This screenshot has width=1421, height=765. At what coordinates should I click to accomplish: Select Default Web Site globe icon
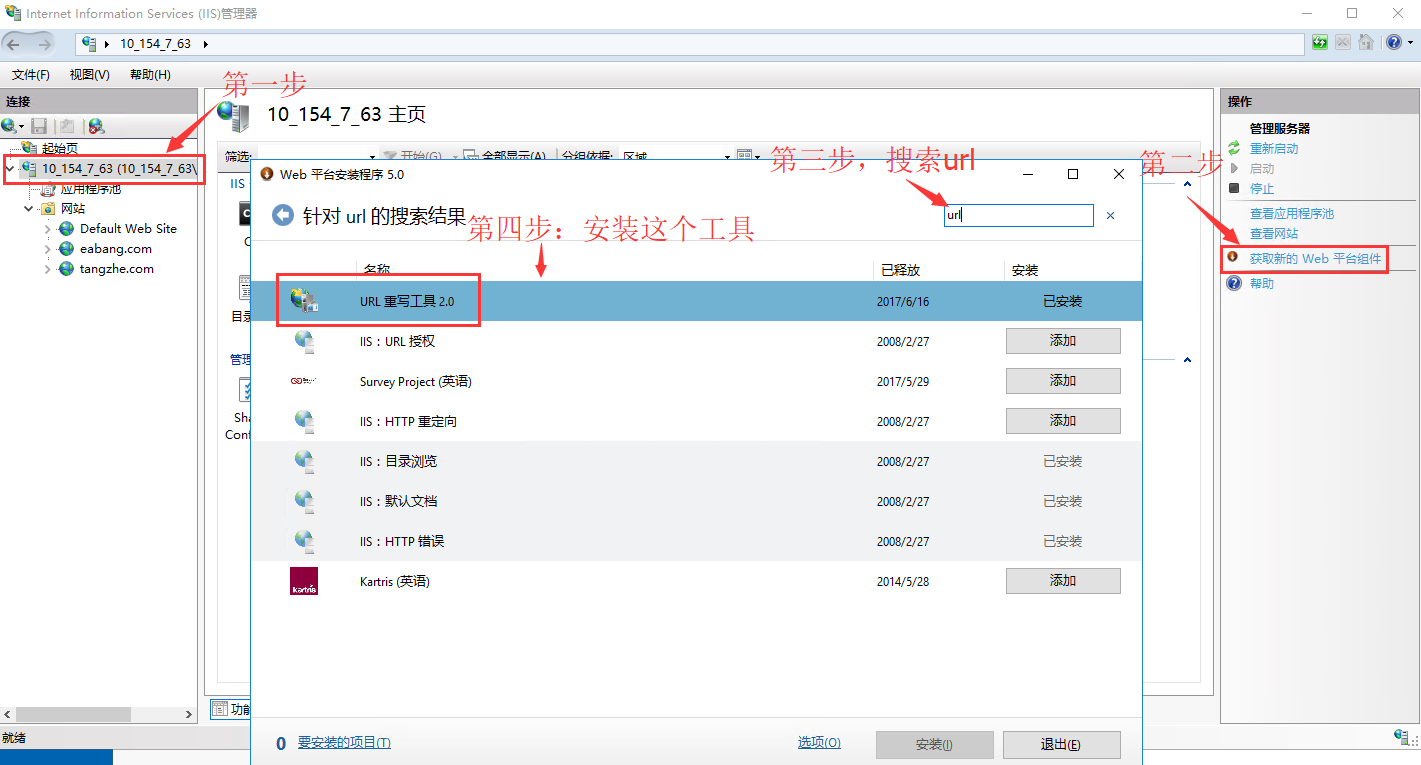click(66, 229)
